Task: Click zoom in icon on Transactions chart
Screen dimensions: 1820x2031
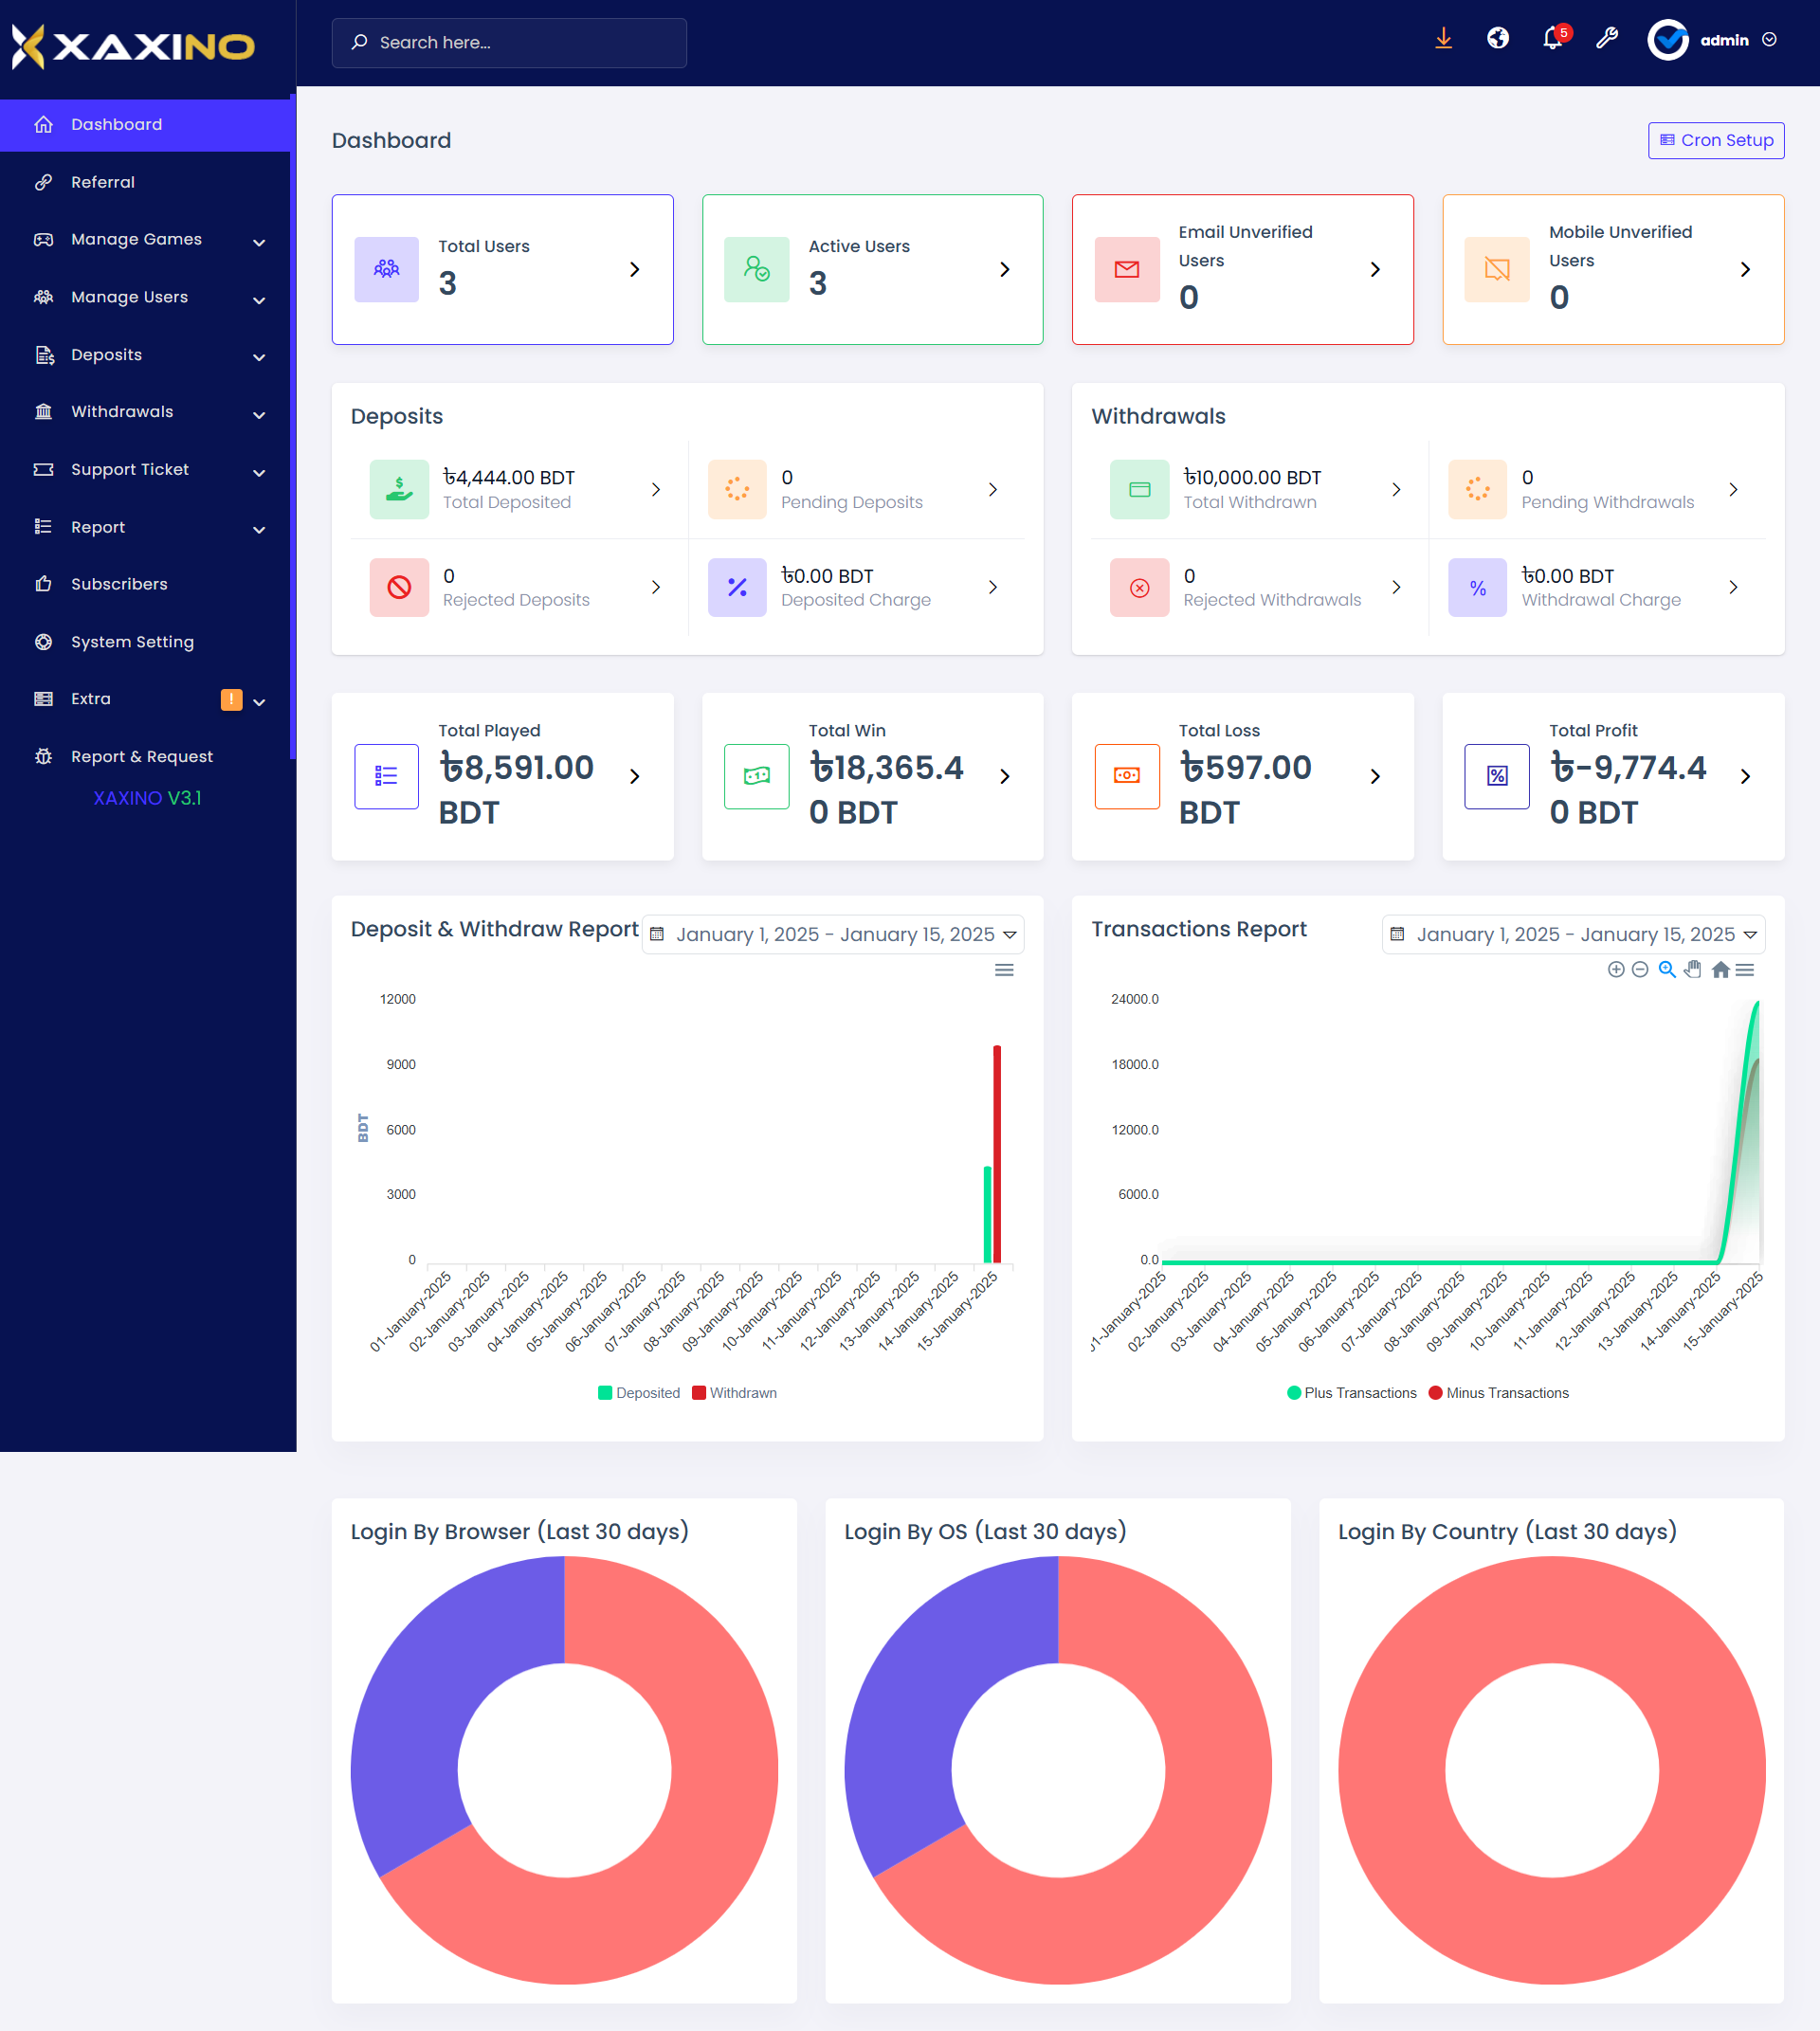Action: (x=1615, y=969)
